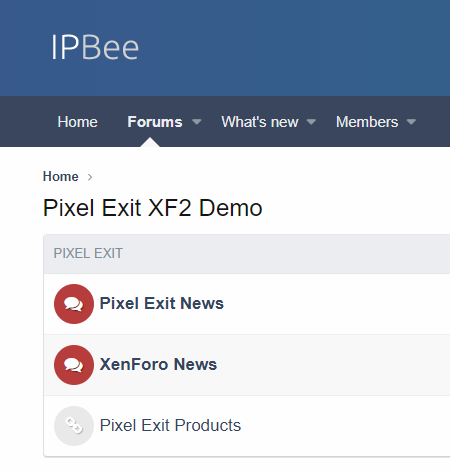Screen dimensions: 450x473
Task: Open the Pixel Exit News forum title
Action: [x=162, y=303]
